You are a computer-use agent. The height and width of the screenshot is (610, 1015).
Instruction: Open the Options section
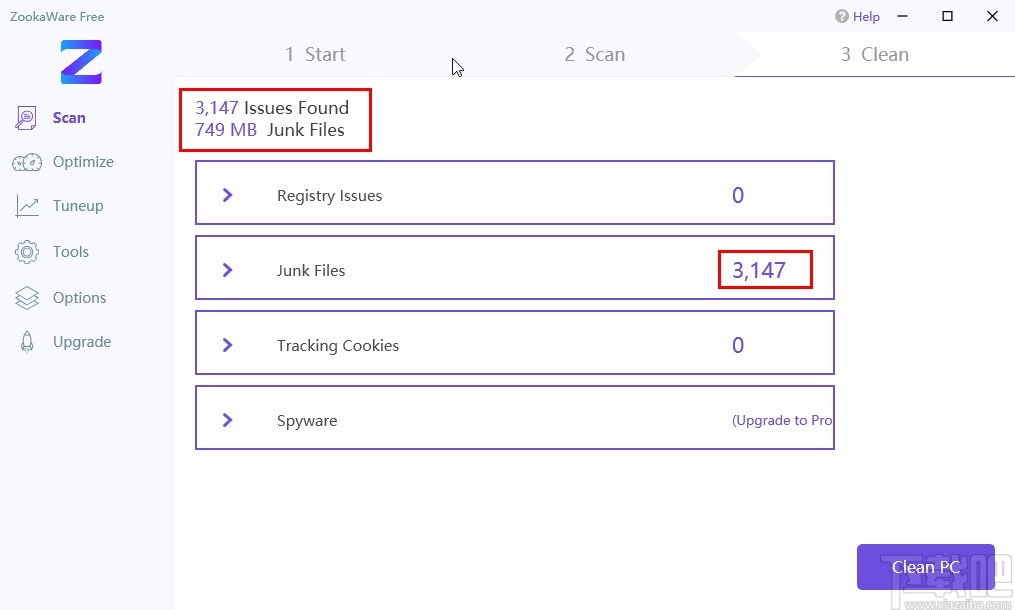80,298
